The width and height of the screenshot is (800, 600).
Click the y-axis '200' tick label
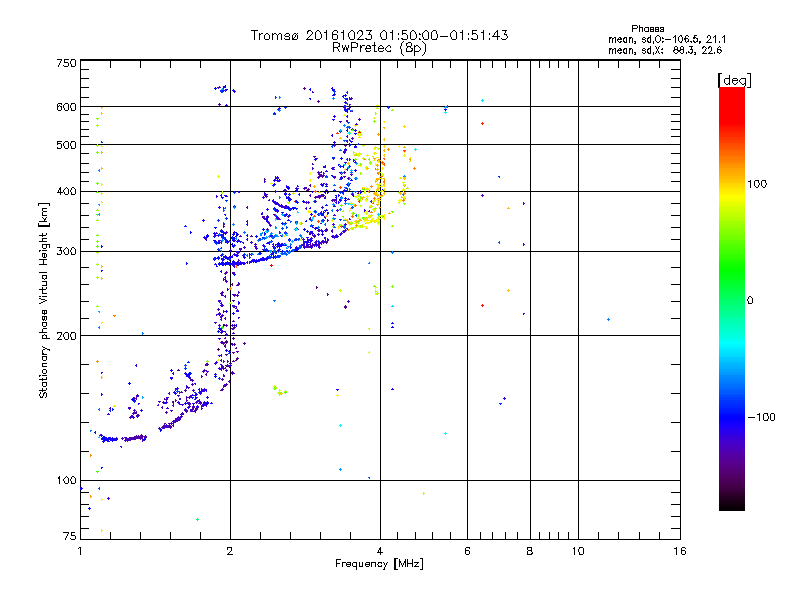tap(66, 336)
